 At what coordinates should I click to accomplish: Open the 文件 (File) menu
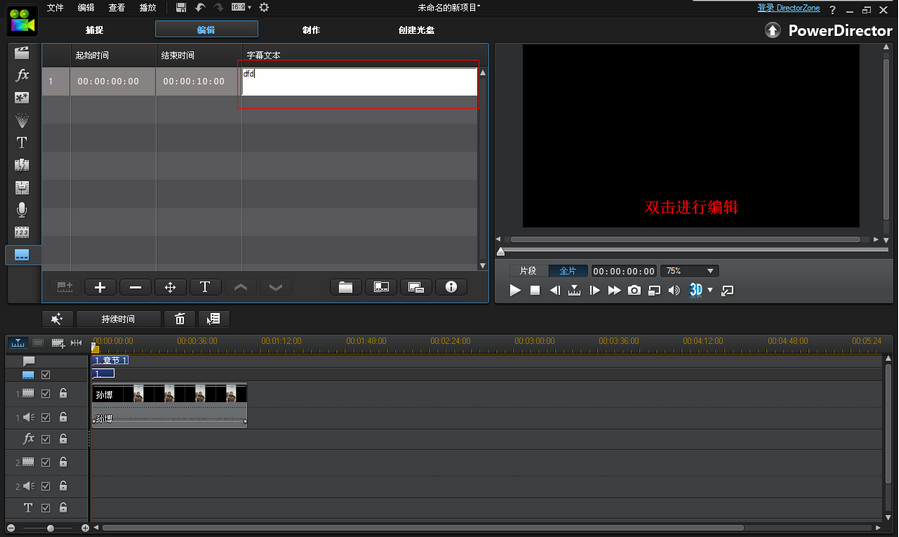point(55,7)
